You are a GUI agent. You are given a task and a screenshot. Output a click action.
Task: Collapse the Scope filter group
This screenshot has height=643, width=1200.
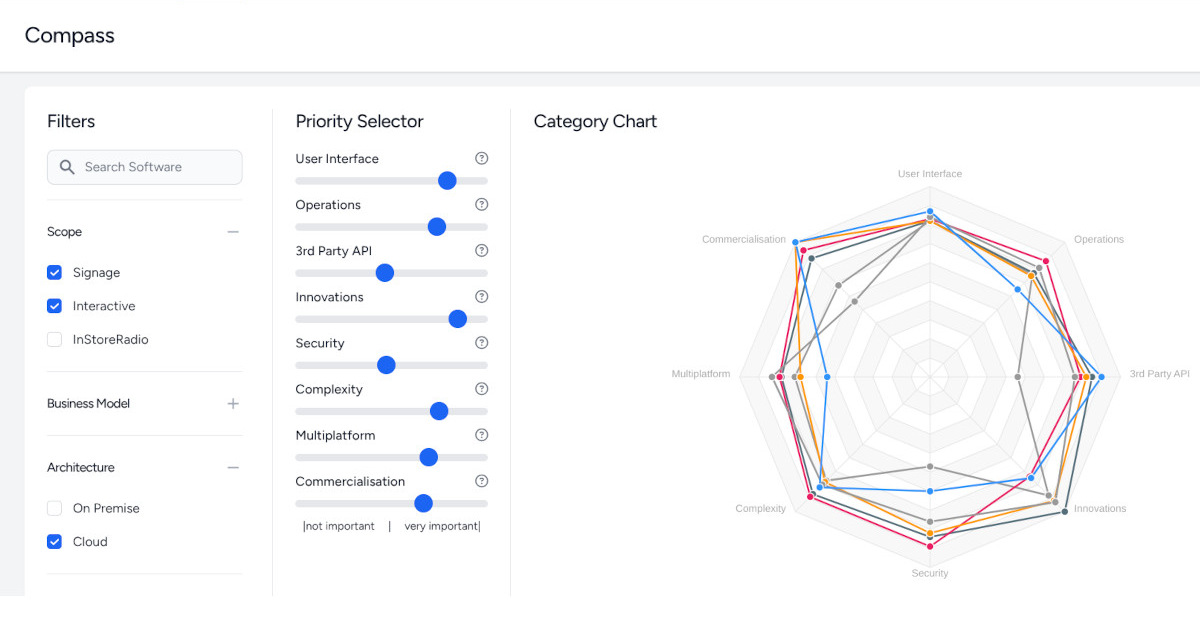click(232, 231)
